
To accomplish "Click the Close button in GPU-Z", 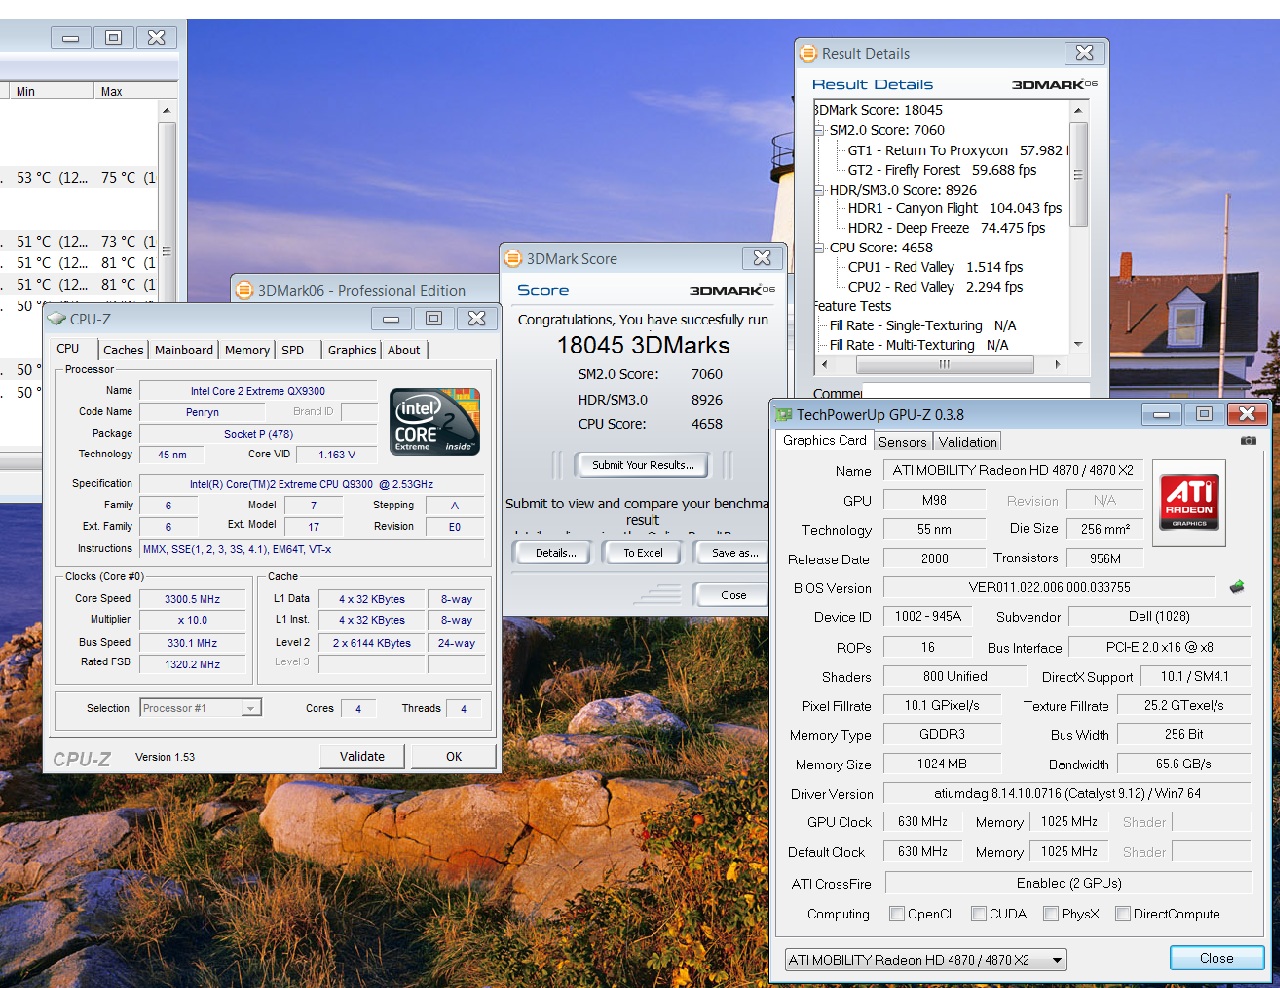I will [x=1216, y=958].
